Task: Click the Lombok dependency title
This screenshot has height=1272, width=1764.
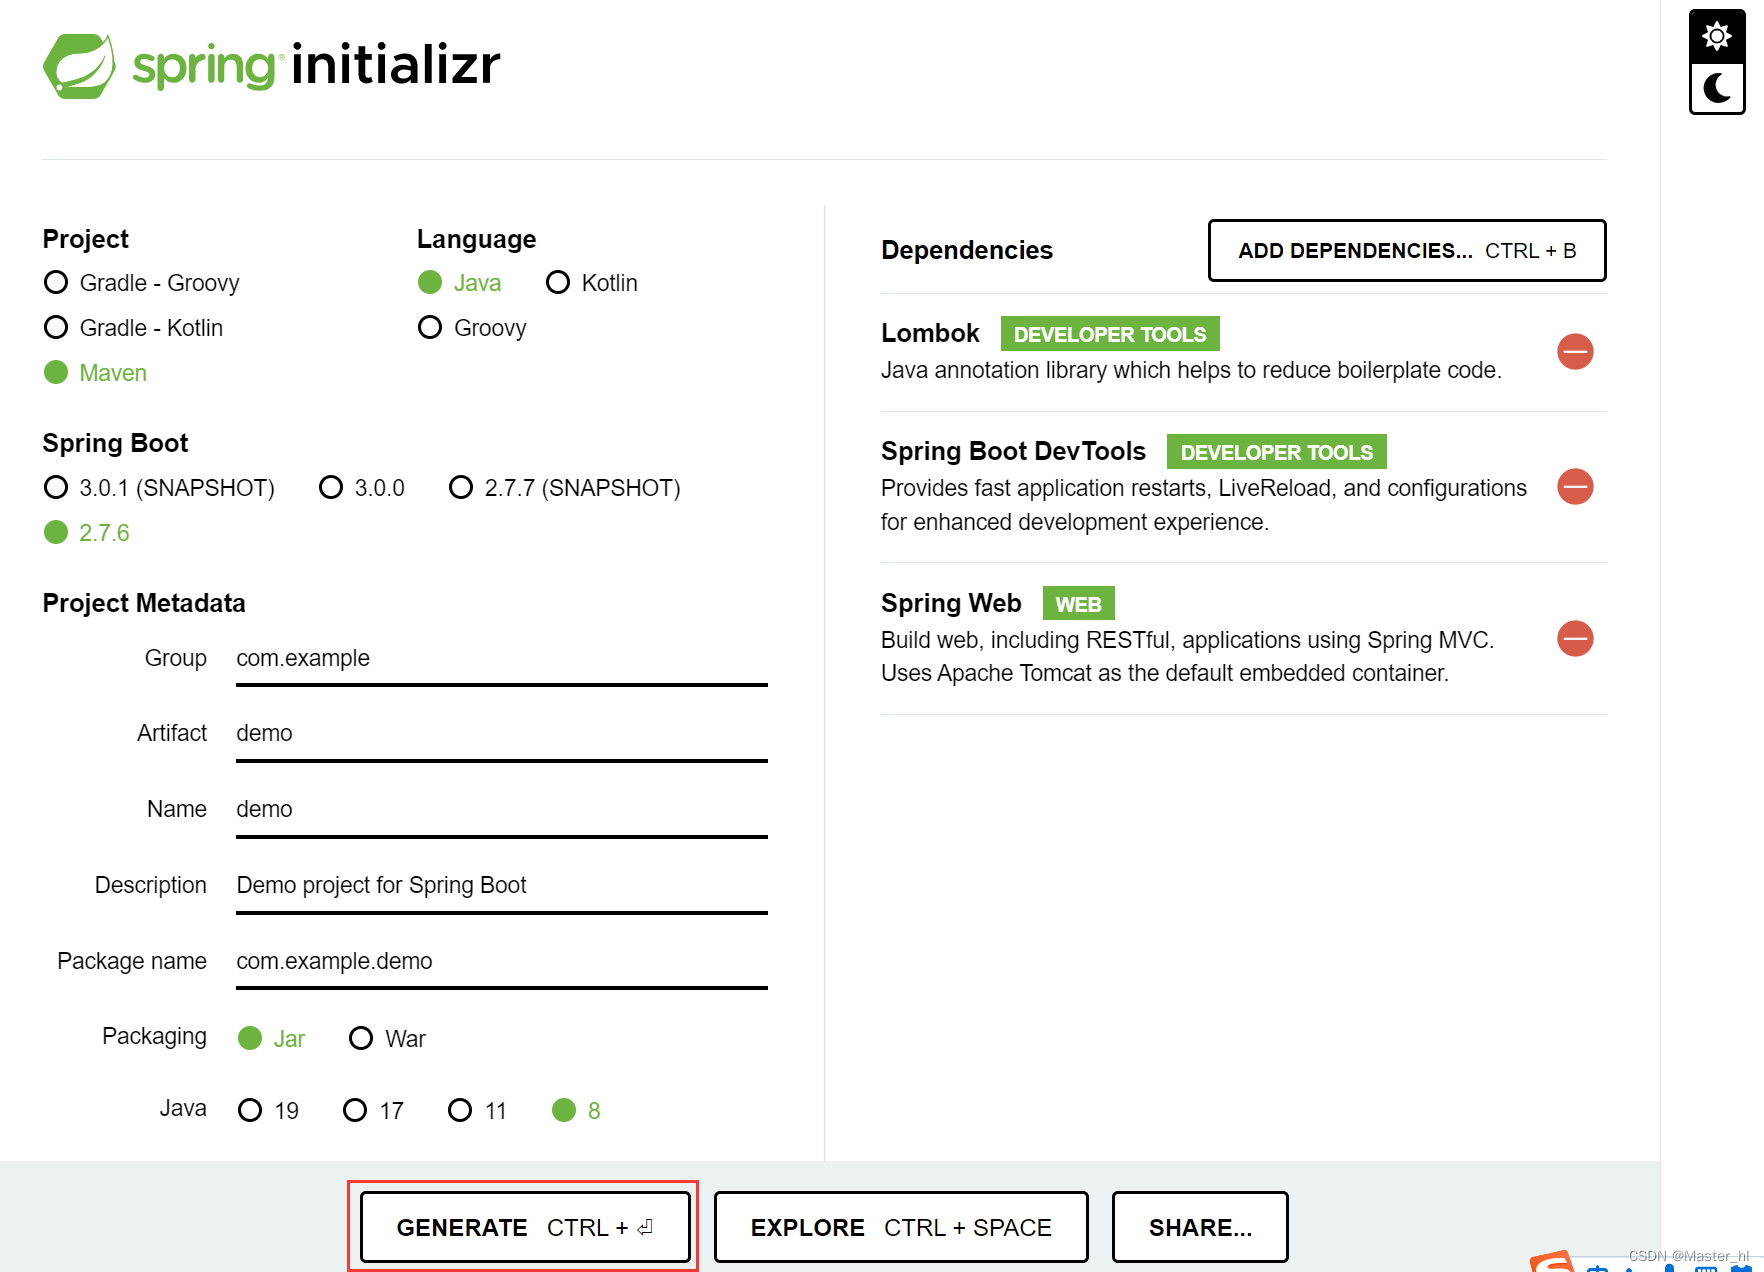Action: 930,333
